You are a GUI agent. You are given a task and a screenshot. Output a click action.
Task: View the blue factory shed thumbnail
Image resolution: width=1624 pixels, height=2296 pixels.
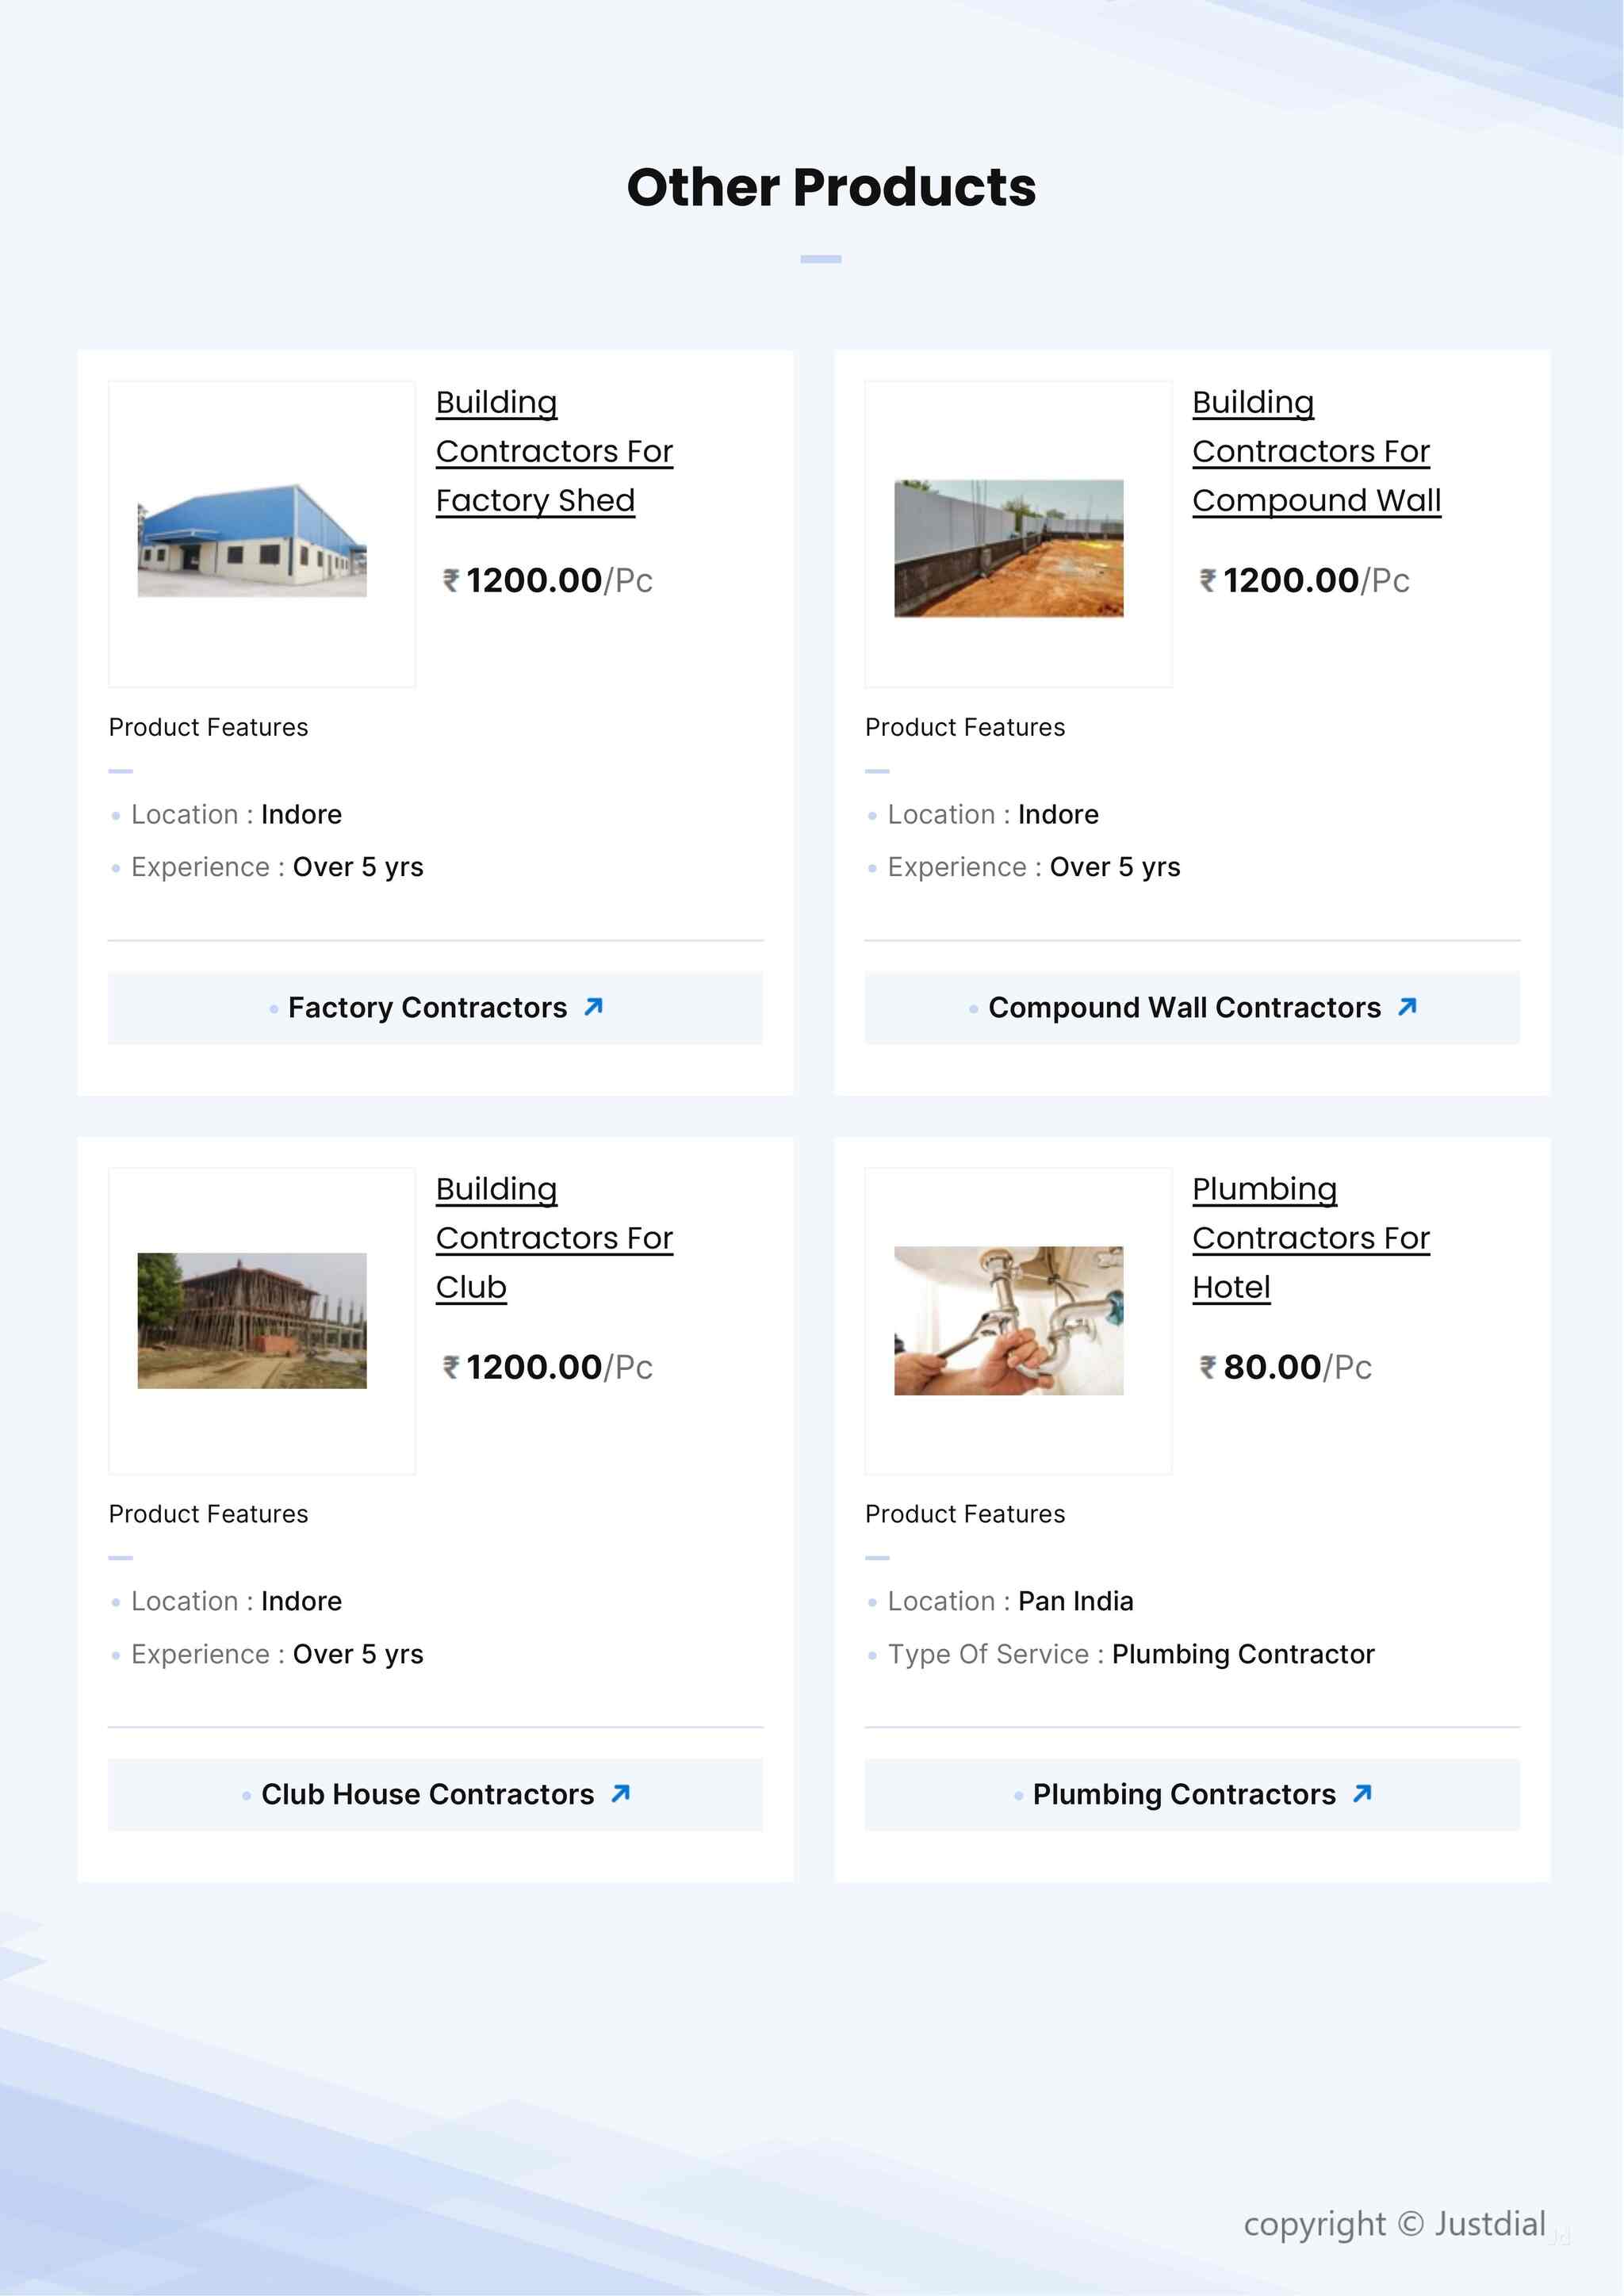tap(252, 541)
